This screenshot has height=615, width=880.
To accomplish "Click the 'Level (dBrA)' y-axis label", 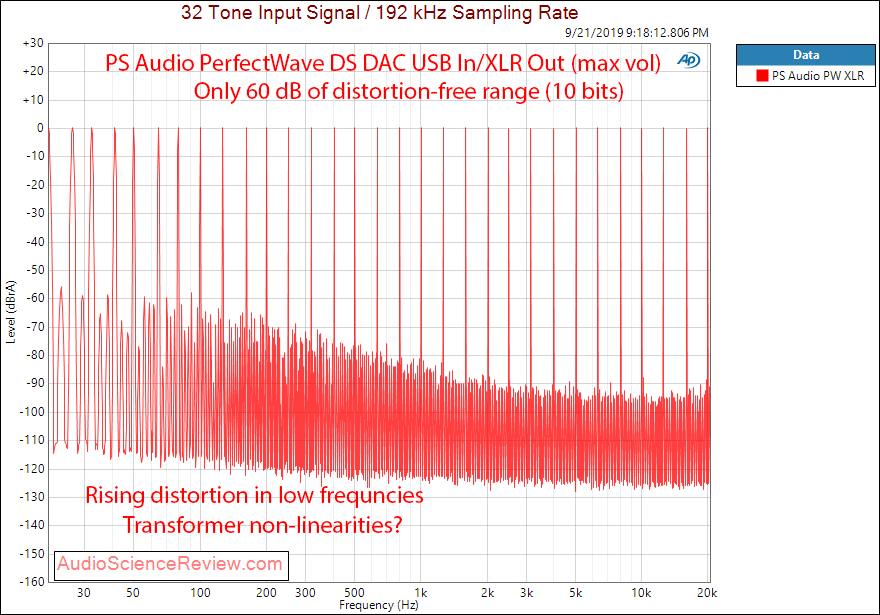I will (11, 311).
